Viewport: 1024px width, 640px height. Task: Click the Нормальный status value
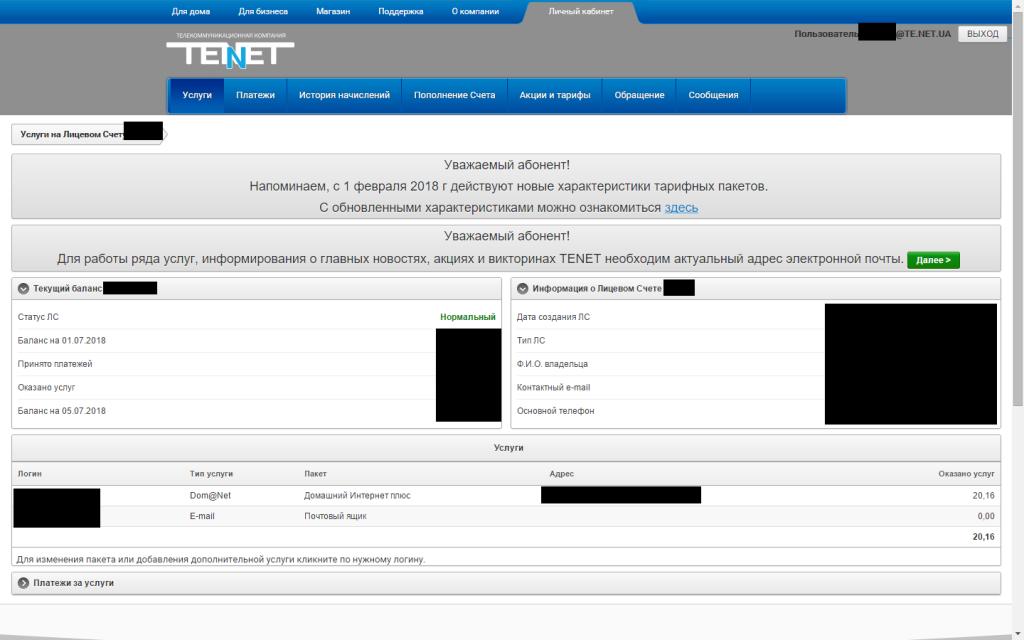pyautogui.click(x=468, y=317)
